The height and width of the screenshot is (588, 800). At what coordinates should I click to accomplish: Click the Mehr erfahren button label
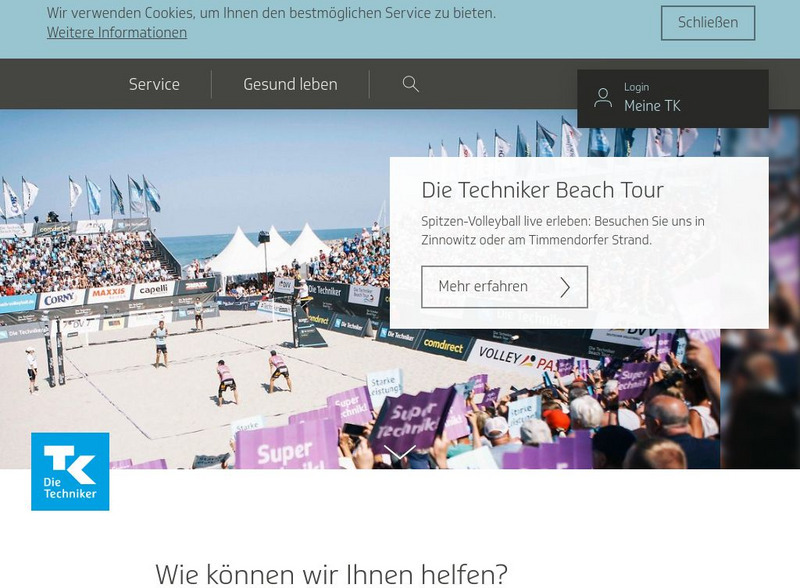pos(483,286)
